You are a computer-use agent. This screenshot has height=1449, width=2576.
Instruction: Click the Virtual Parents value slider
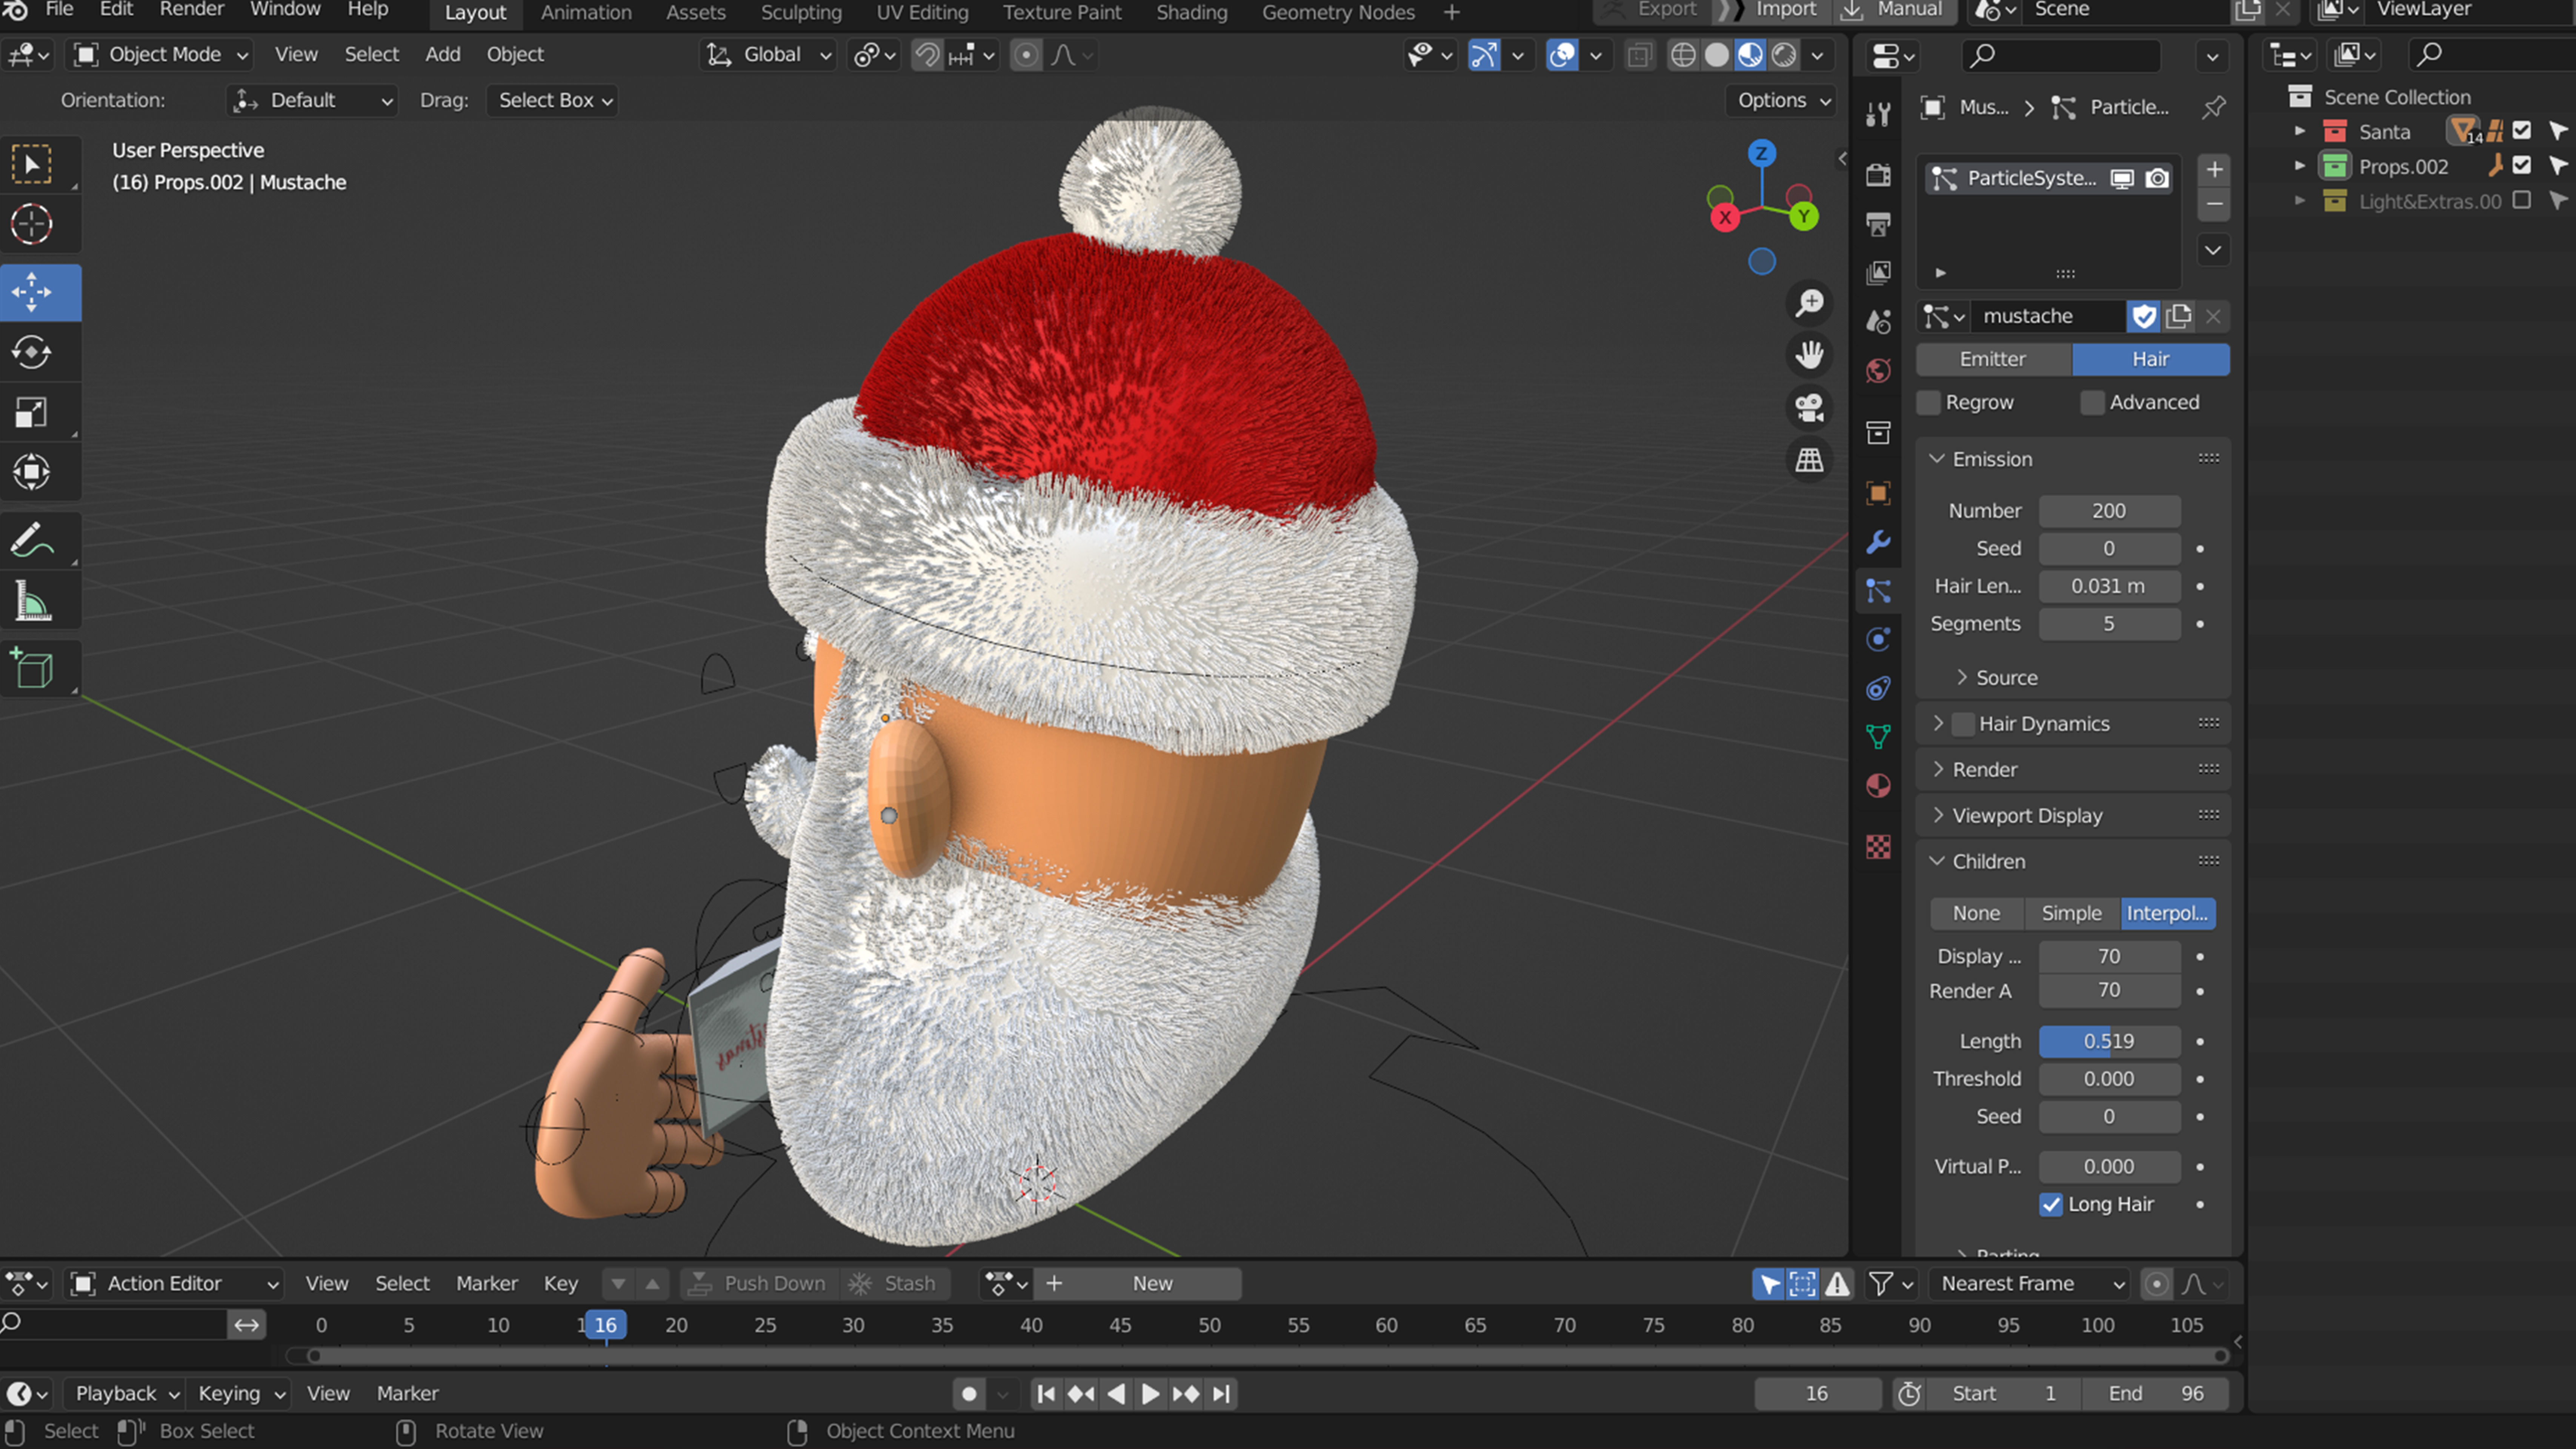point(2109,1167)
